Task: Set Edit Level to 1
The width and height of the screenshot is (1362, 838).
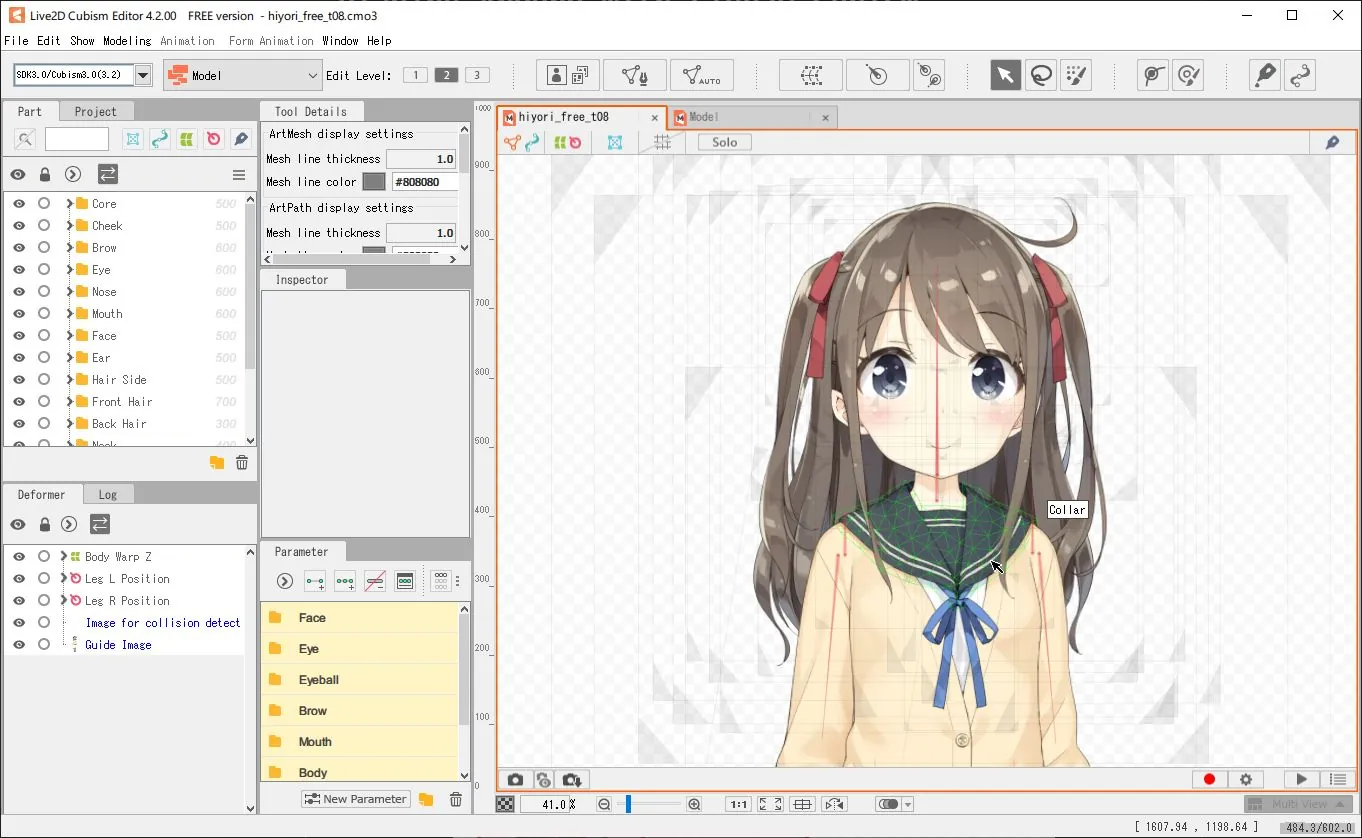Action: pos(415,75)
